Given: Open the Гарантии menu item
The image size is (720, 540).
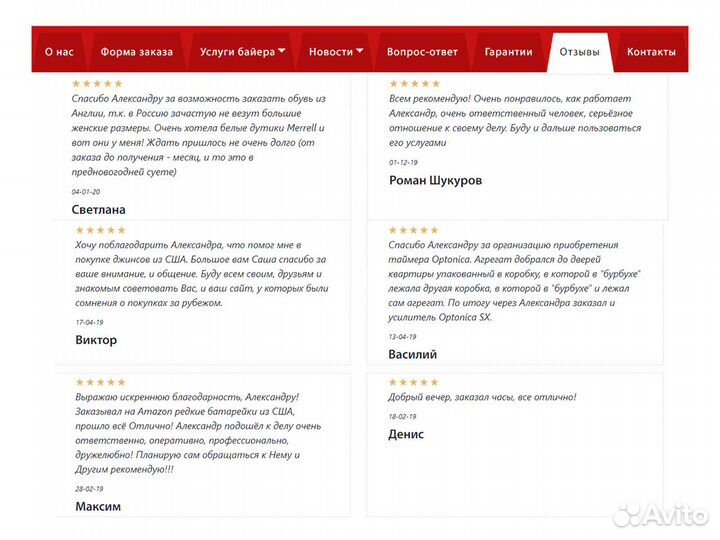Looking at the screenshot, I should tap(508, 52).
